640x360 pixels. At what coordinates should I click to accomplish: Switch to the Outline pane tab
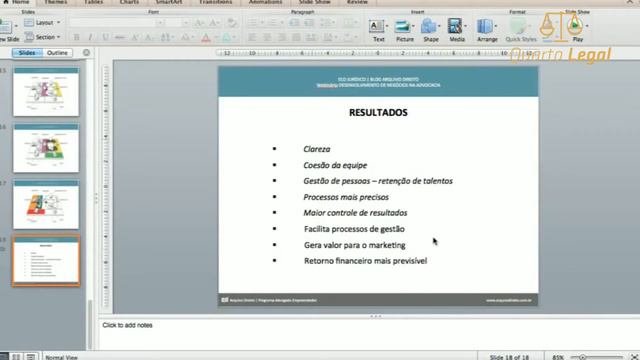(57, 53)
